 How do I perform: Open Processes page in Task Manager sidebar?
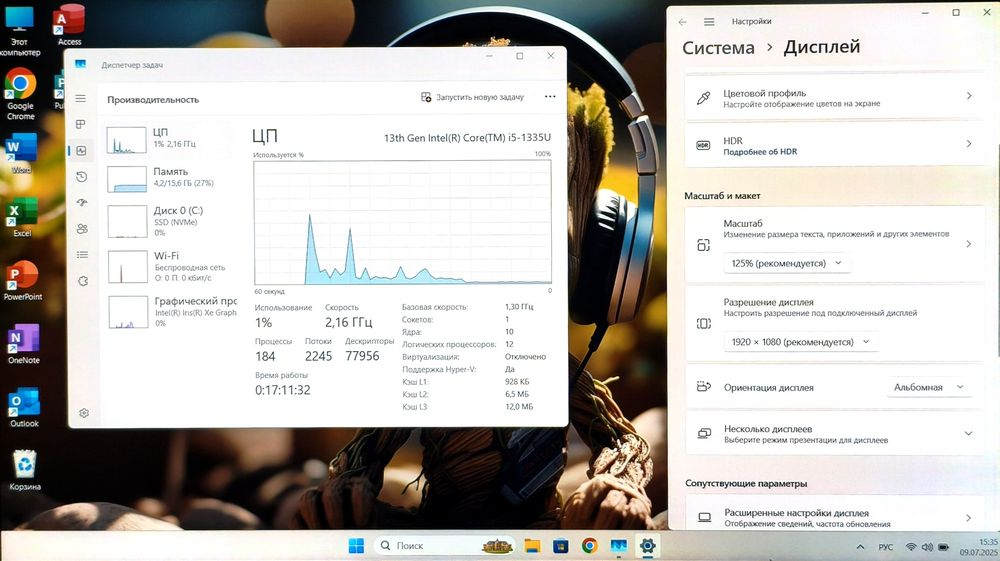[80, 124]
